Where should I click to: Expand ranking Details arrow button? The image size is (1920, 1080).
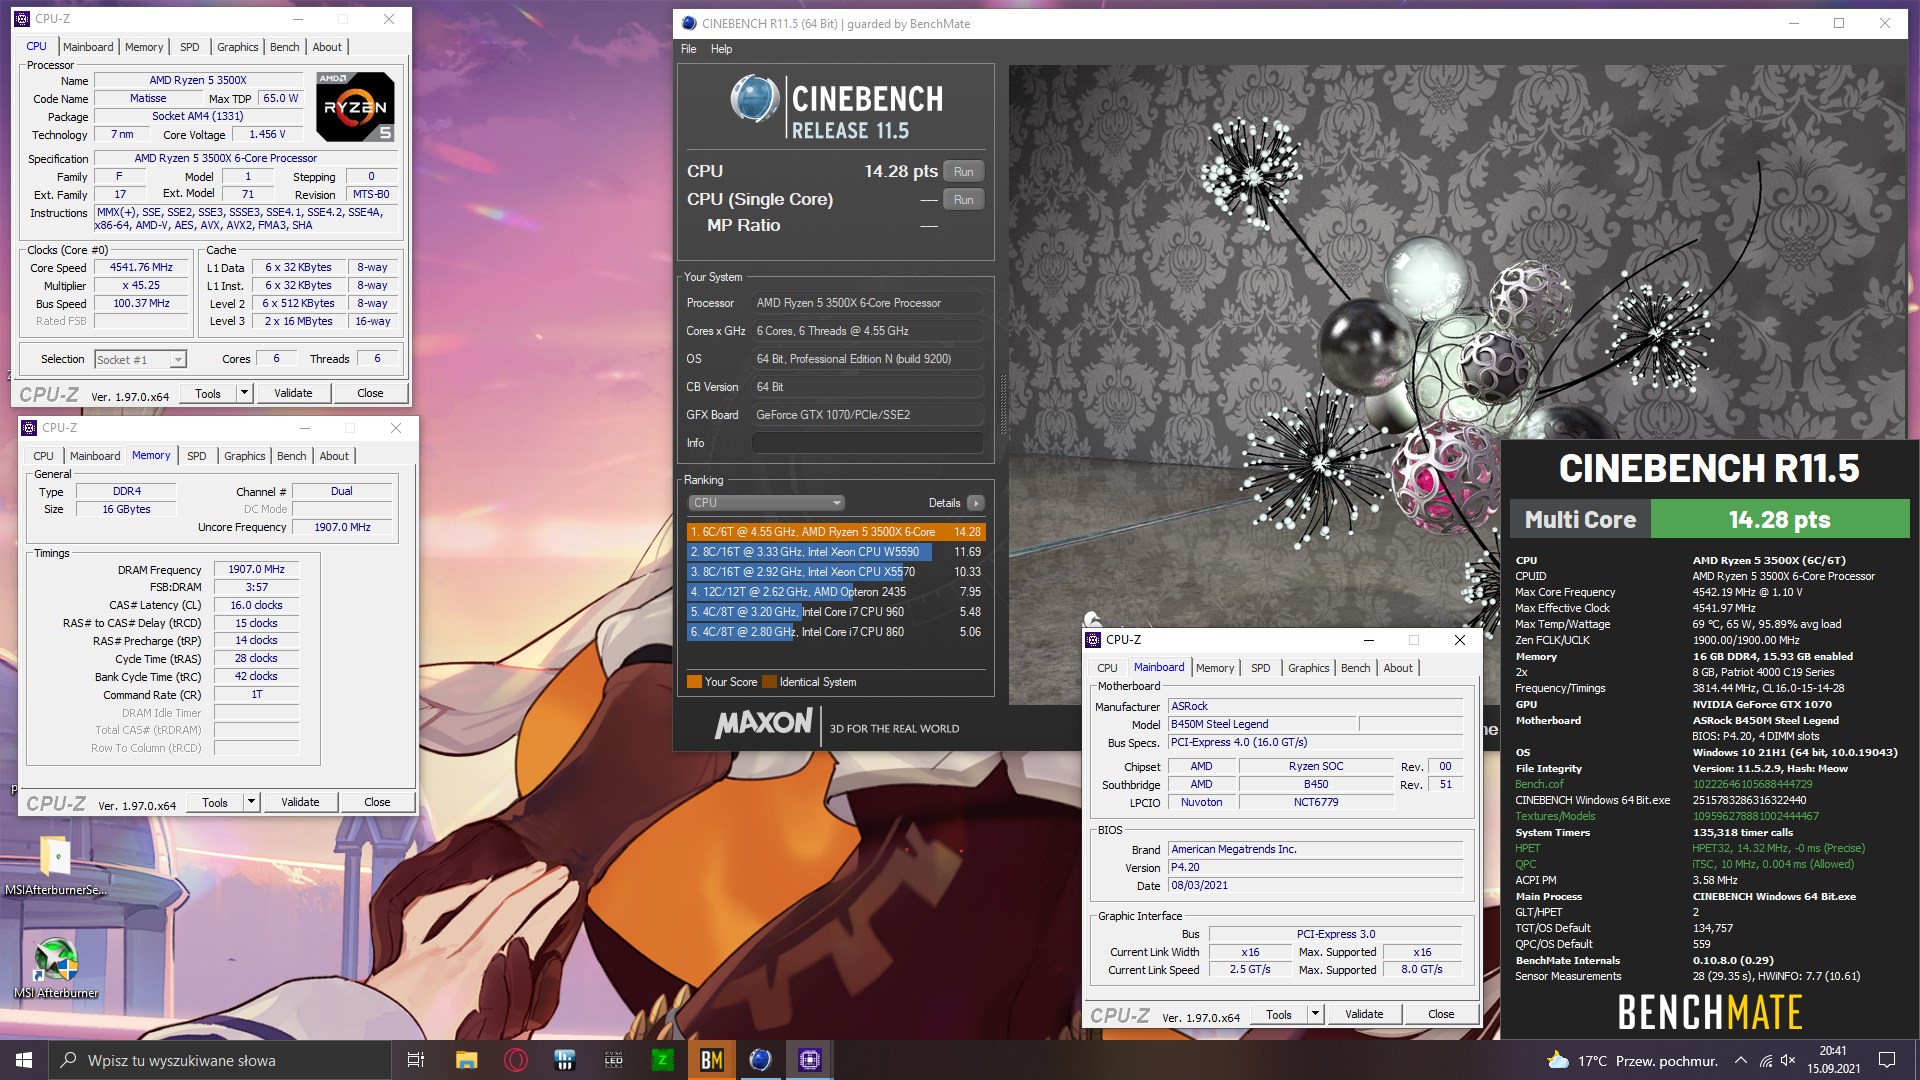pyautogui.click(x=976, y=503)
